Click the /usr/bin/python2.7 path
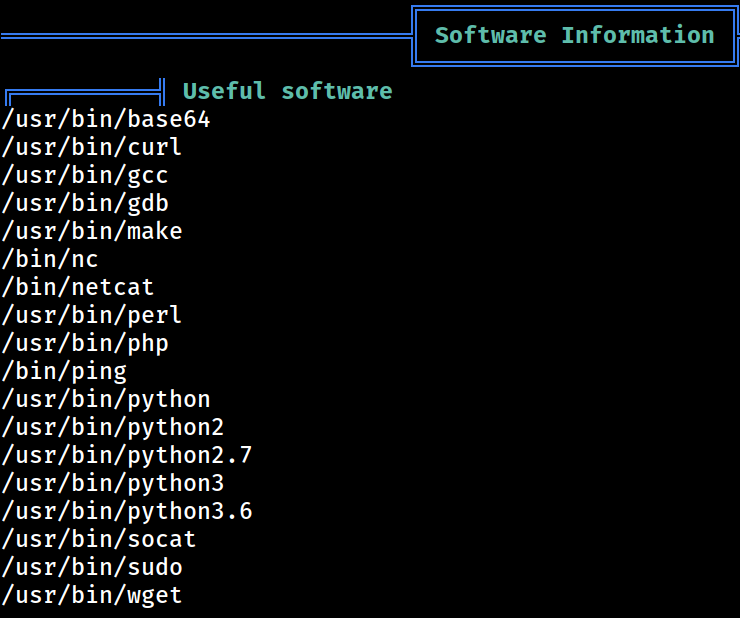This screenshot has height=618, width=740. click(x=127, y=456)
